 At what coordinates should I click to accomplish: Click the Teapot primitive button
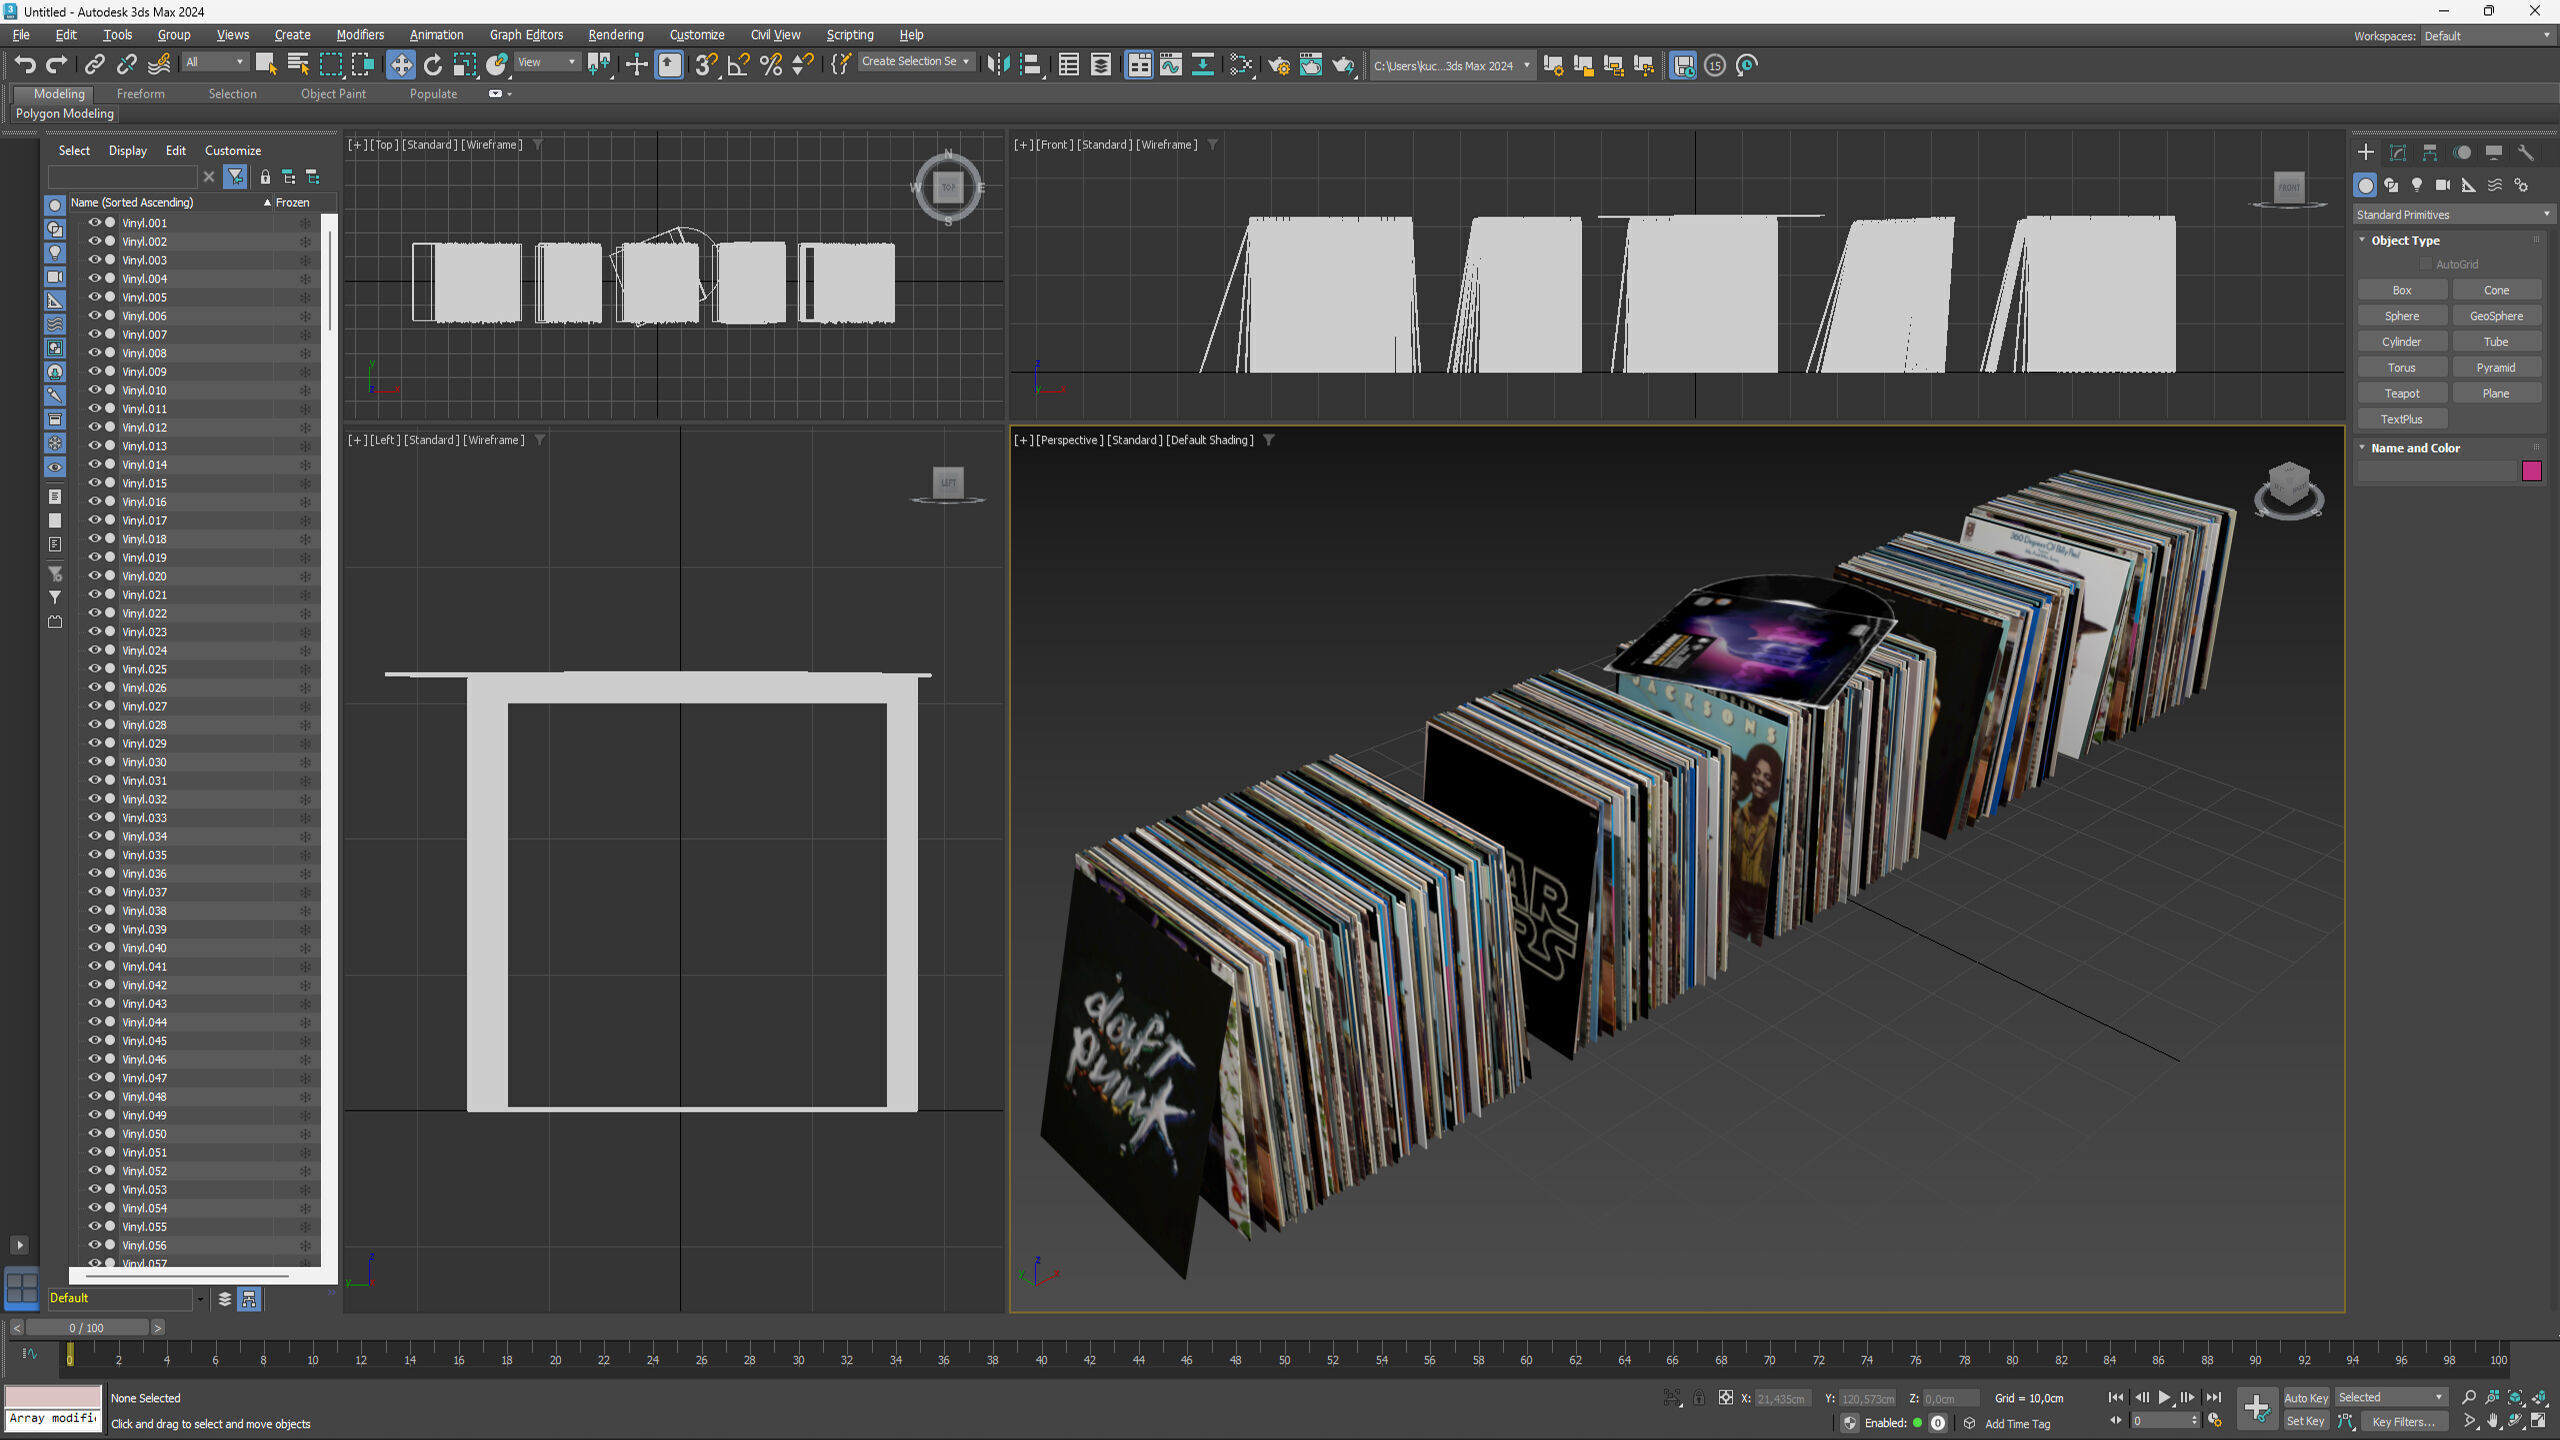2402,394
